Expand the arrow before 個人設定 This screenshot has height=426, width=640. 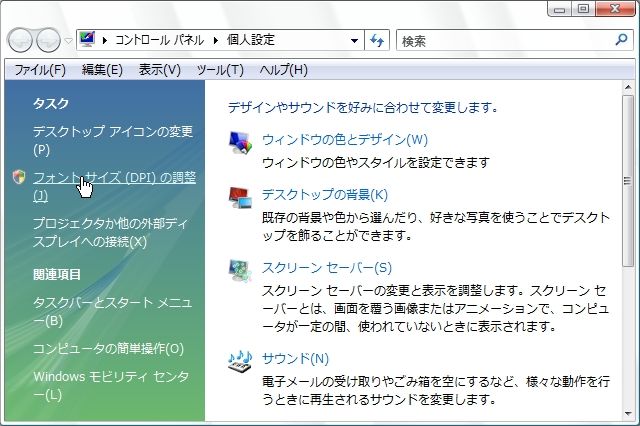(216, 40)
